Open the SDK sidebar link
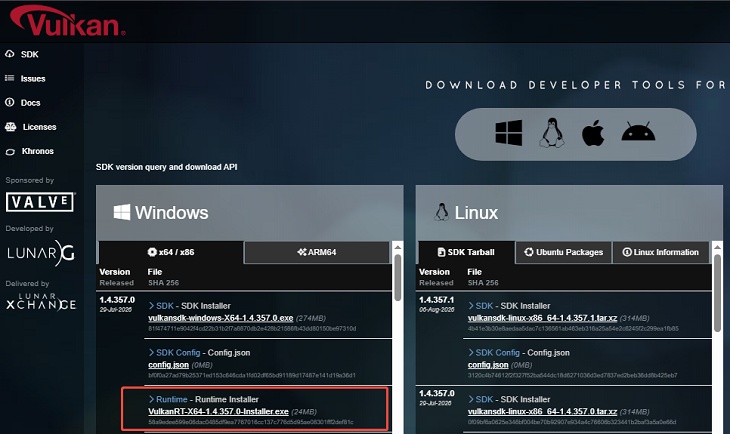The height and width of the screenshot is (434, 730). 29,54
